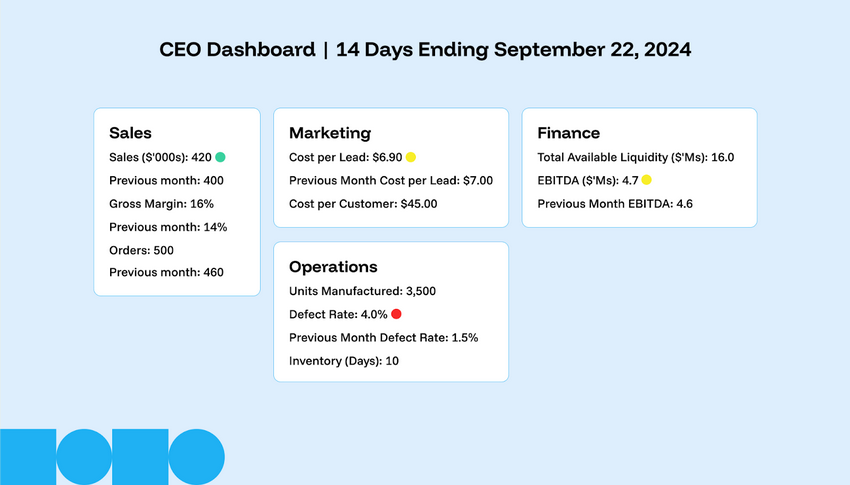Click the Cost per Customer: $45.00 line
This screenshot has width=850, height=485.
click(363, 203)
